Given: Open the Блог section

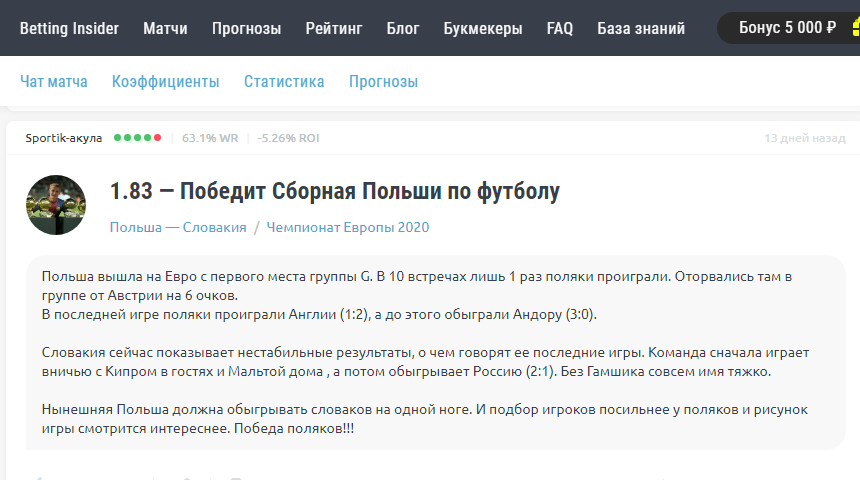Looking at the screenshot, I should click(403, 28).
